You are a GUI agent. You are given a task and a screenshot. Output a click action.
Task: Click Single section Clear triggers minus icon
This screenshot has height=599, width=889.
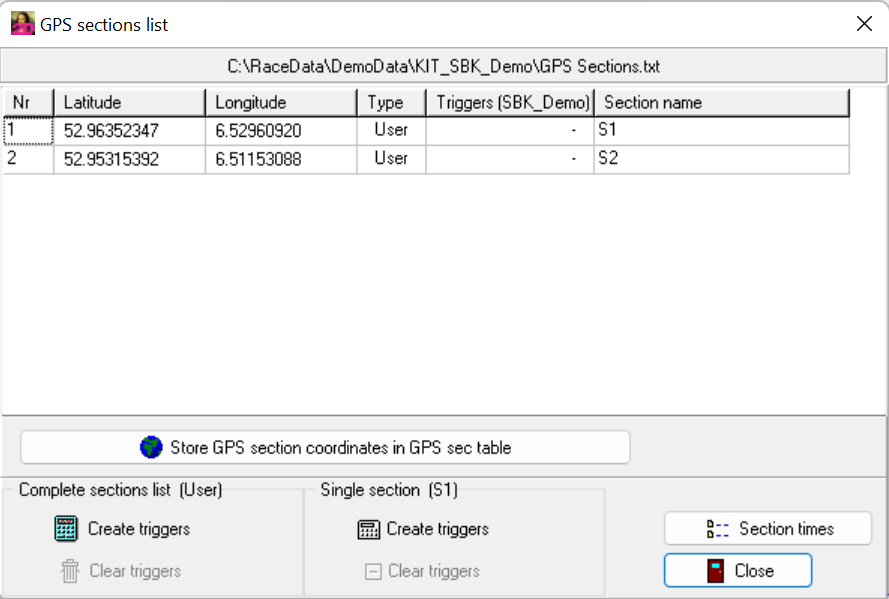[x=373, y=571]
